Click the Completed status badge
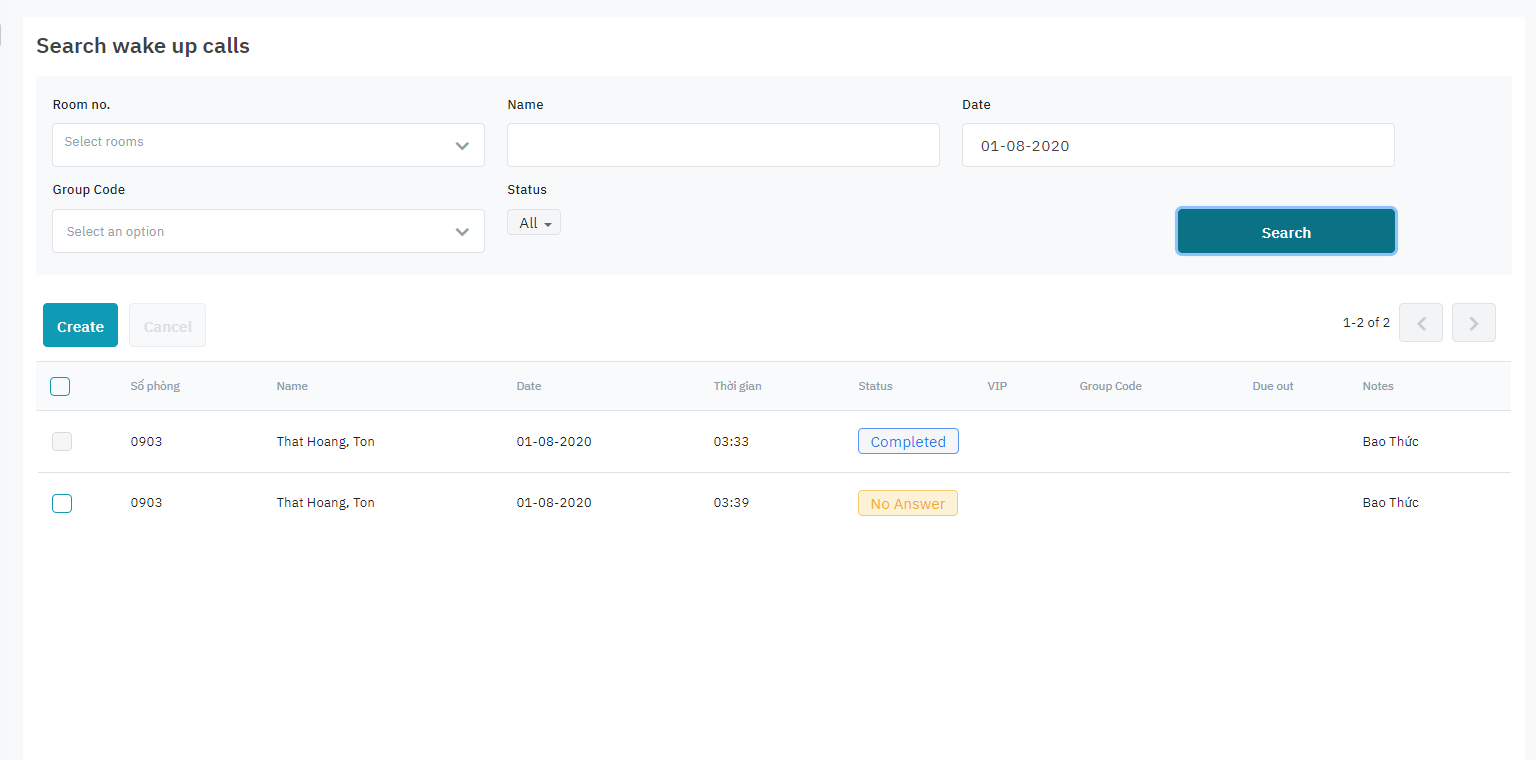Image resolution: width=1536 pixels, height=760 pixels. 908,442
